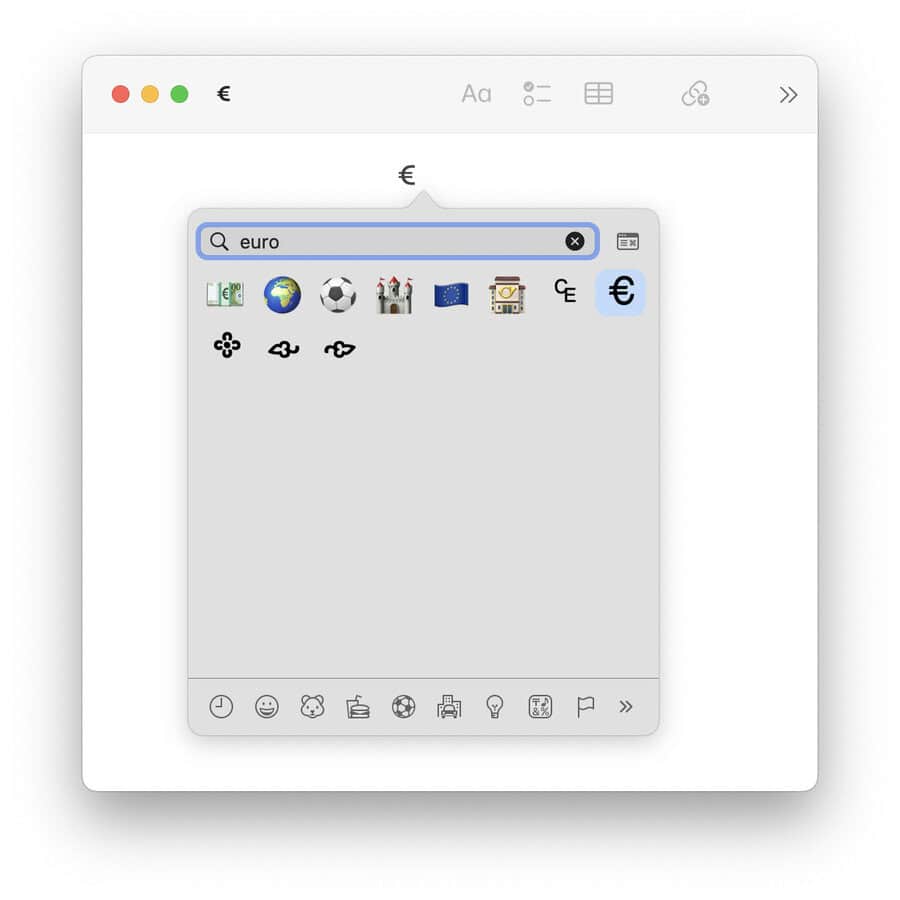
Task: Open Animals & Nature bear tab
Action: point(312,707)
